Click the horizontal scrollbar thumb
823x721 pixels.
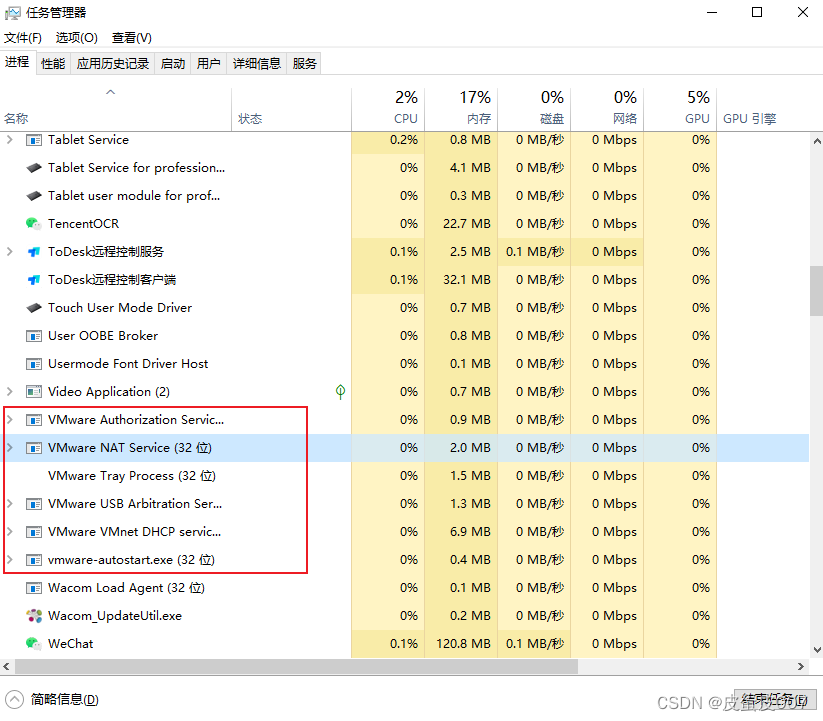pos(297,666)
